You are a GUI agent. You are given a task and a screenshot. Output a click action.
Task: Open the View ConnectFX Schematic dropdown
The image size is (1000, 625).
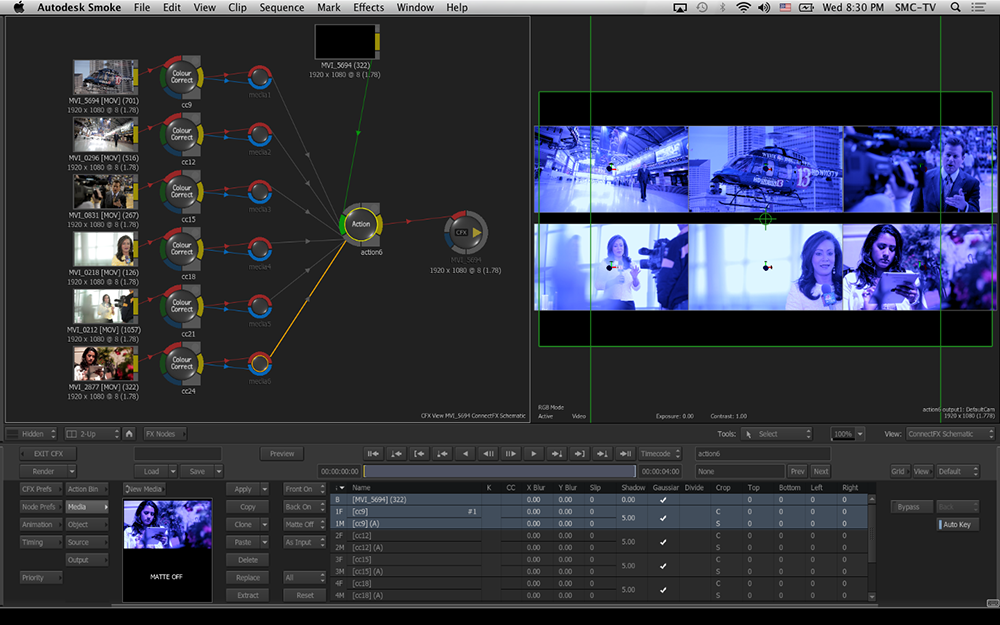[948, 434]
